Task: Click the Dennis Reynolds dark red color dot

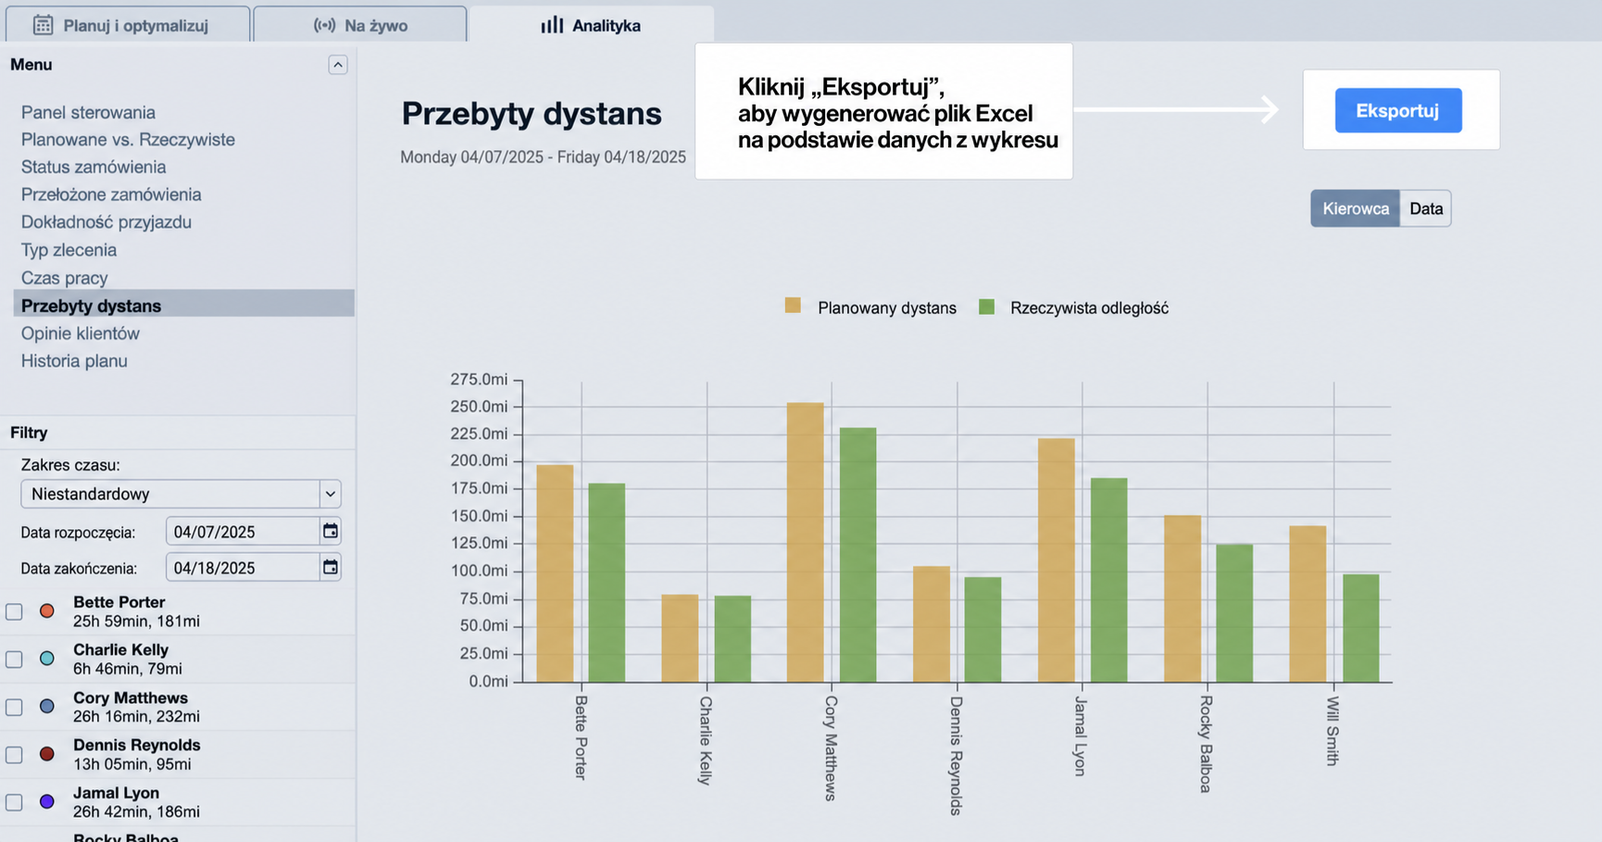Action: (47, 754)
